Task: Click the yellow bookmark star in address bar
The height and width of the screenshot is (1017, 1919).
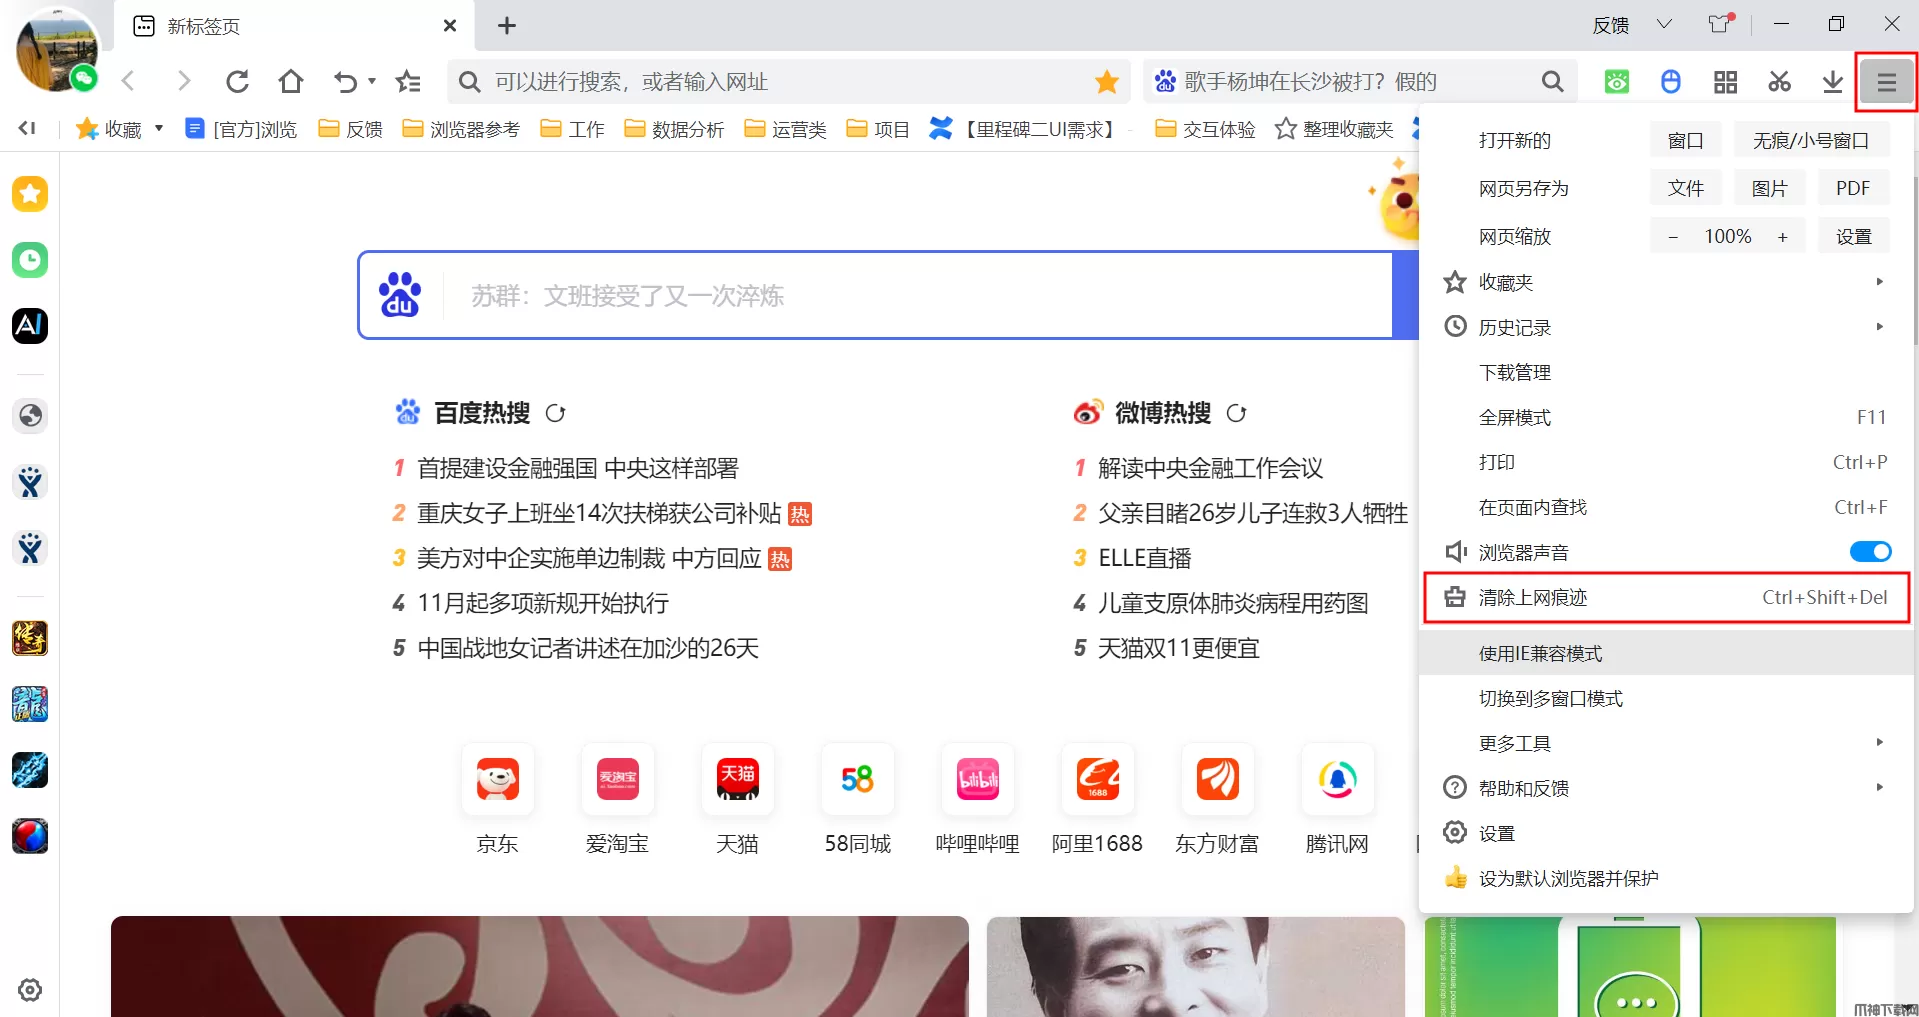Action: point(1106,82)
